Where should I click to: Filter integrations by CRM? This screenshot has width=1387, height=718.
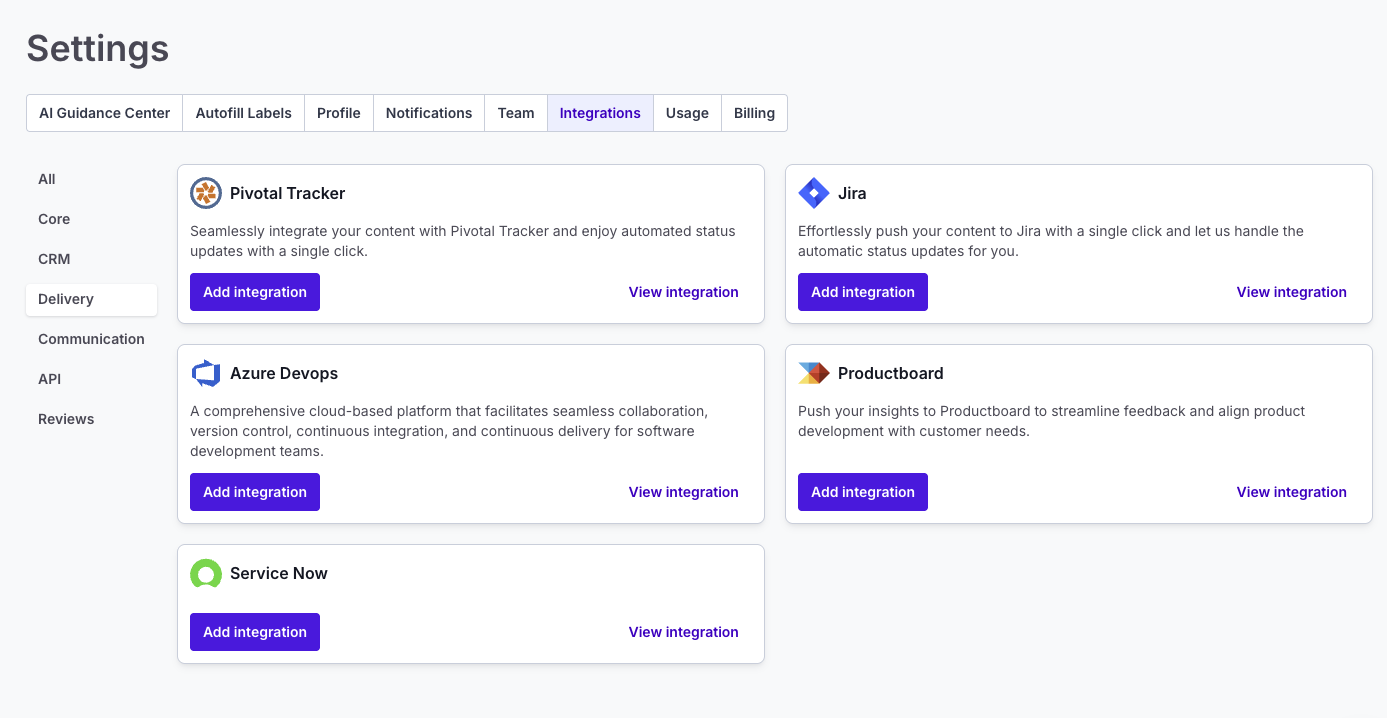coord(91,259)
